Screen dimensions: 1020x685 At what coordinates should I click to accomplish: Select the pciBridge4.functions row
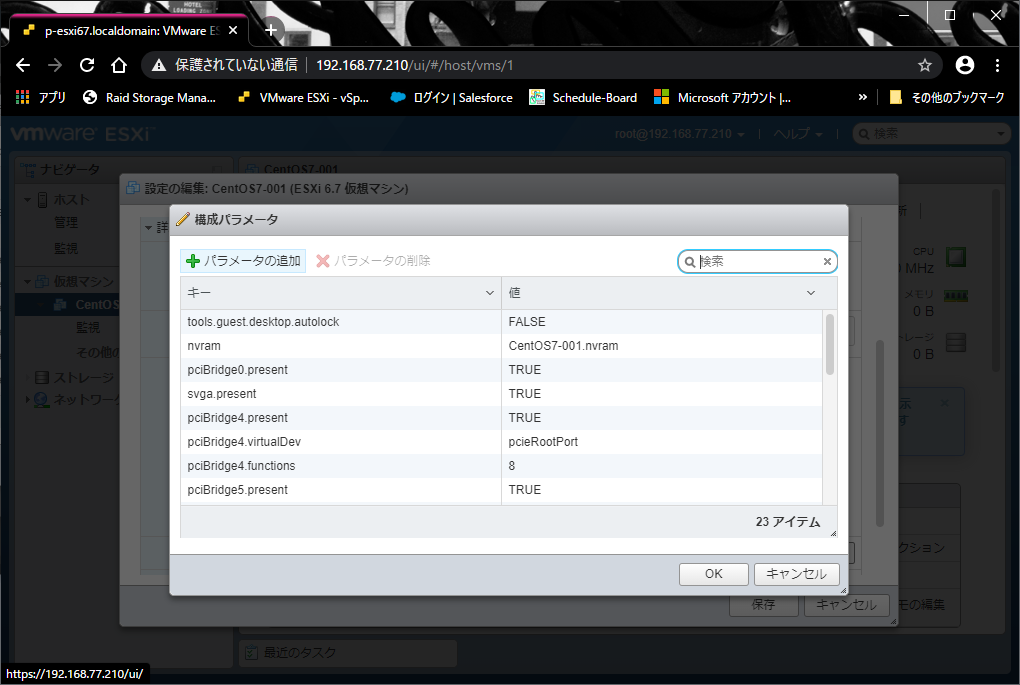pyautogui.click(x=502, y=466)
